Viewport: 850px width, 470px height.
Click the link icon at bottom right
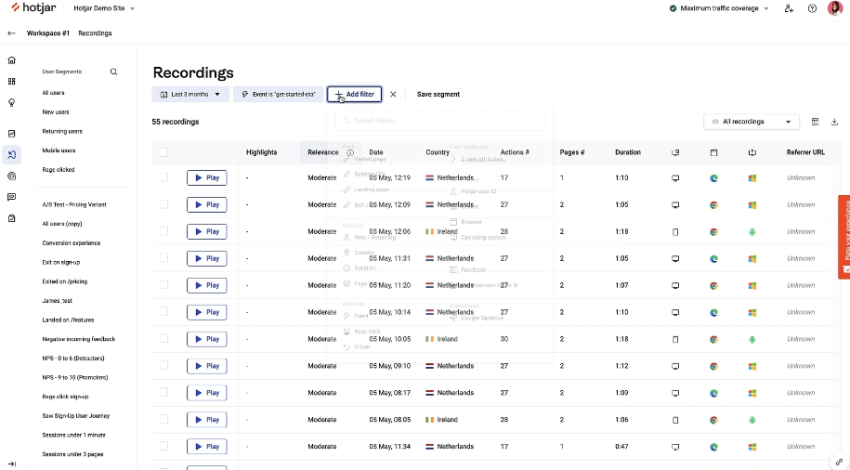839,462
